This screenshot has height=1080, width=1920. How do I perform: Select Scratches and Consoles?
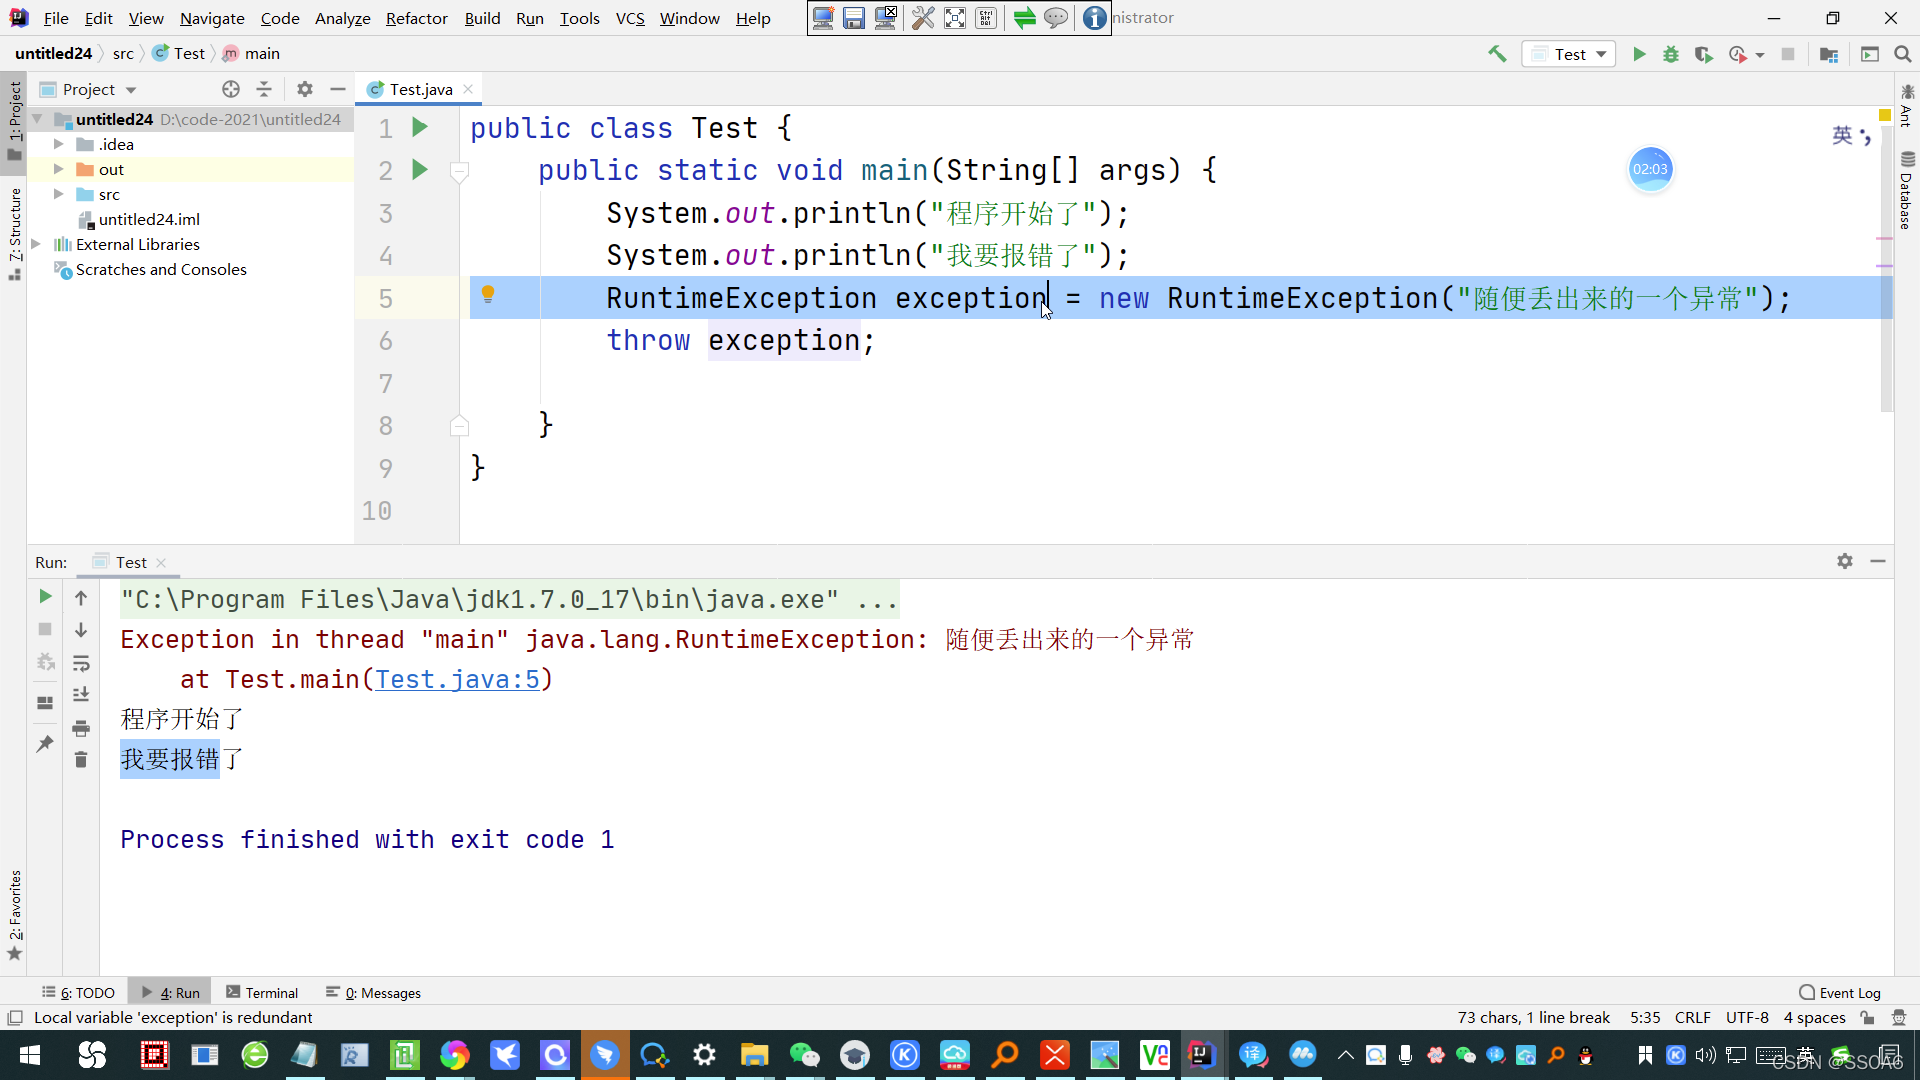tap(161, 269)
